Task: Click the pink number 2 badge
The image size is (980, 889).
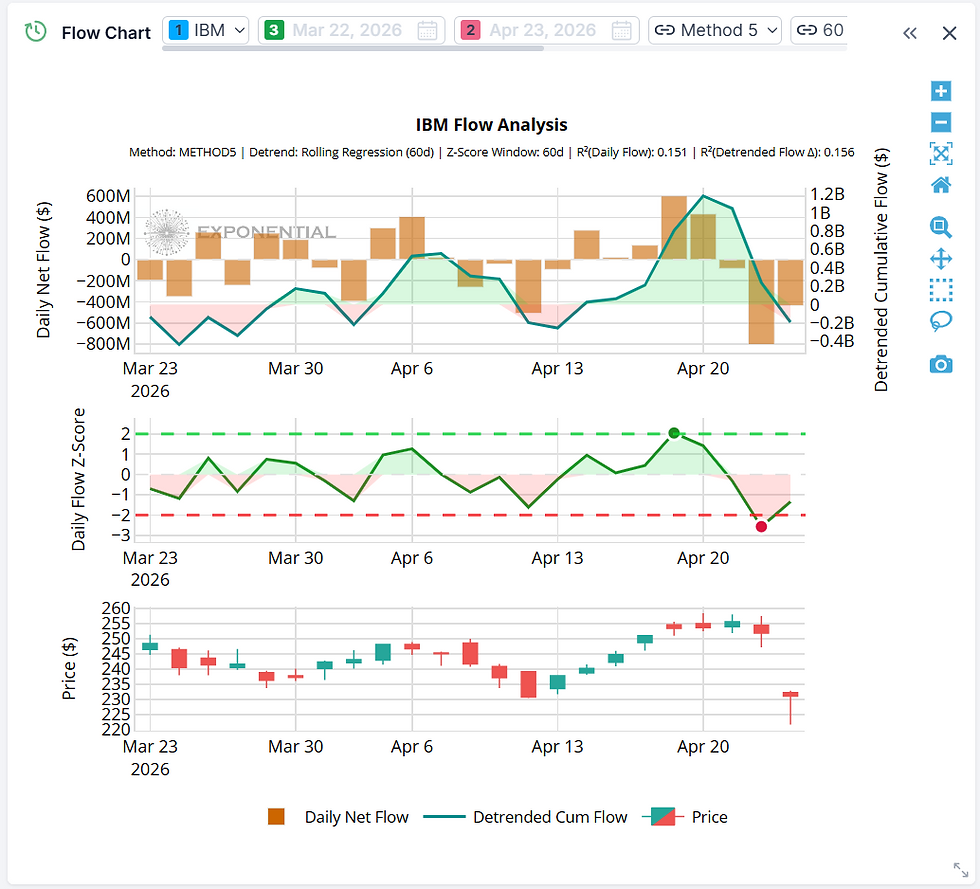Action: [471, 30]
